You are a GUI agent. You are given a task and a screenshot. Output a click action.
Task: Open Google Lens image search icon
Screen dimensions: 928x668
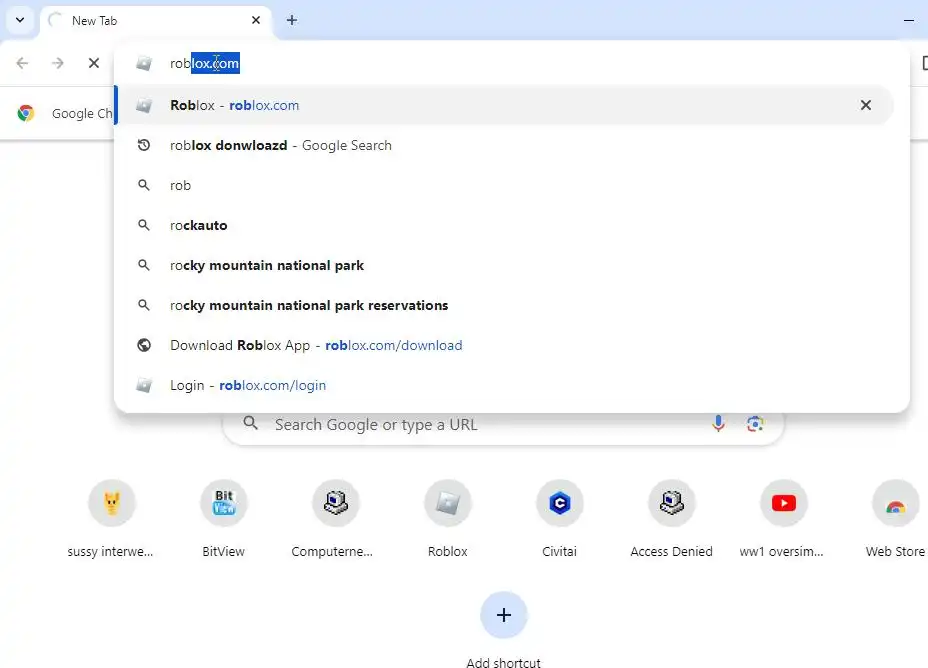click(x=755, y=424)
